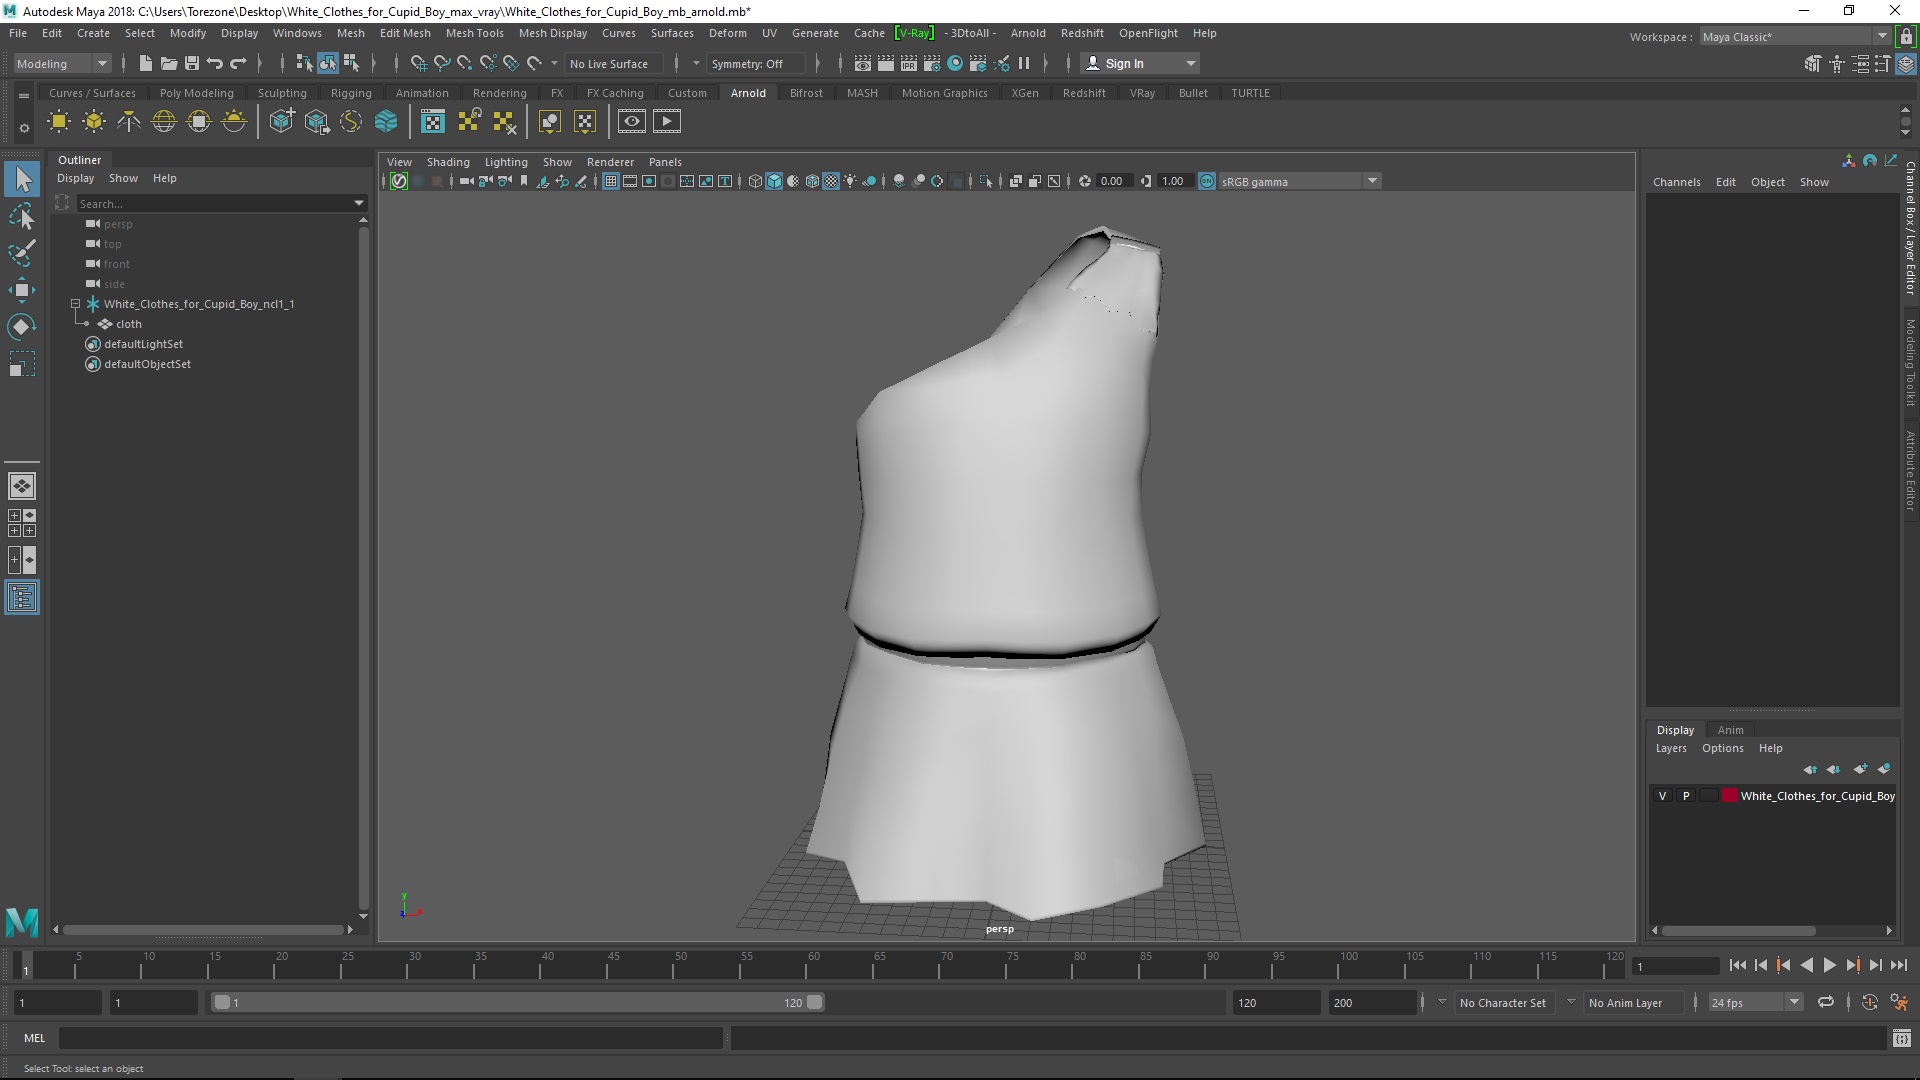Click the Outliner search field
The width and height of the screenshot is (1920, 1080).
214,203
